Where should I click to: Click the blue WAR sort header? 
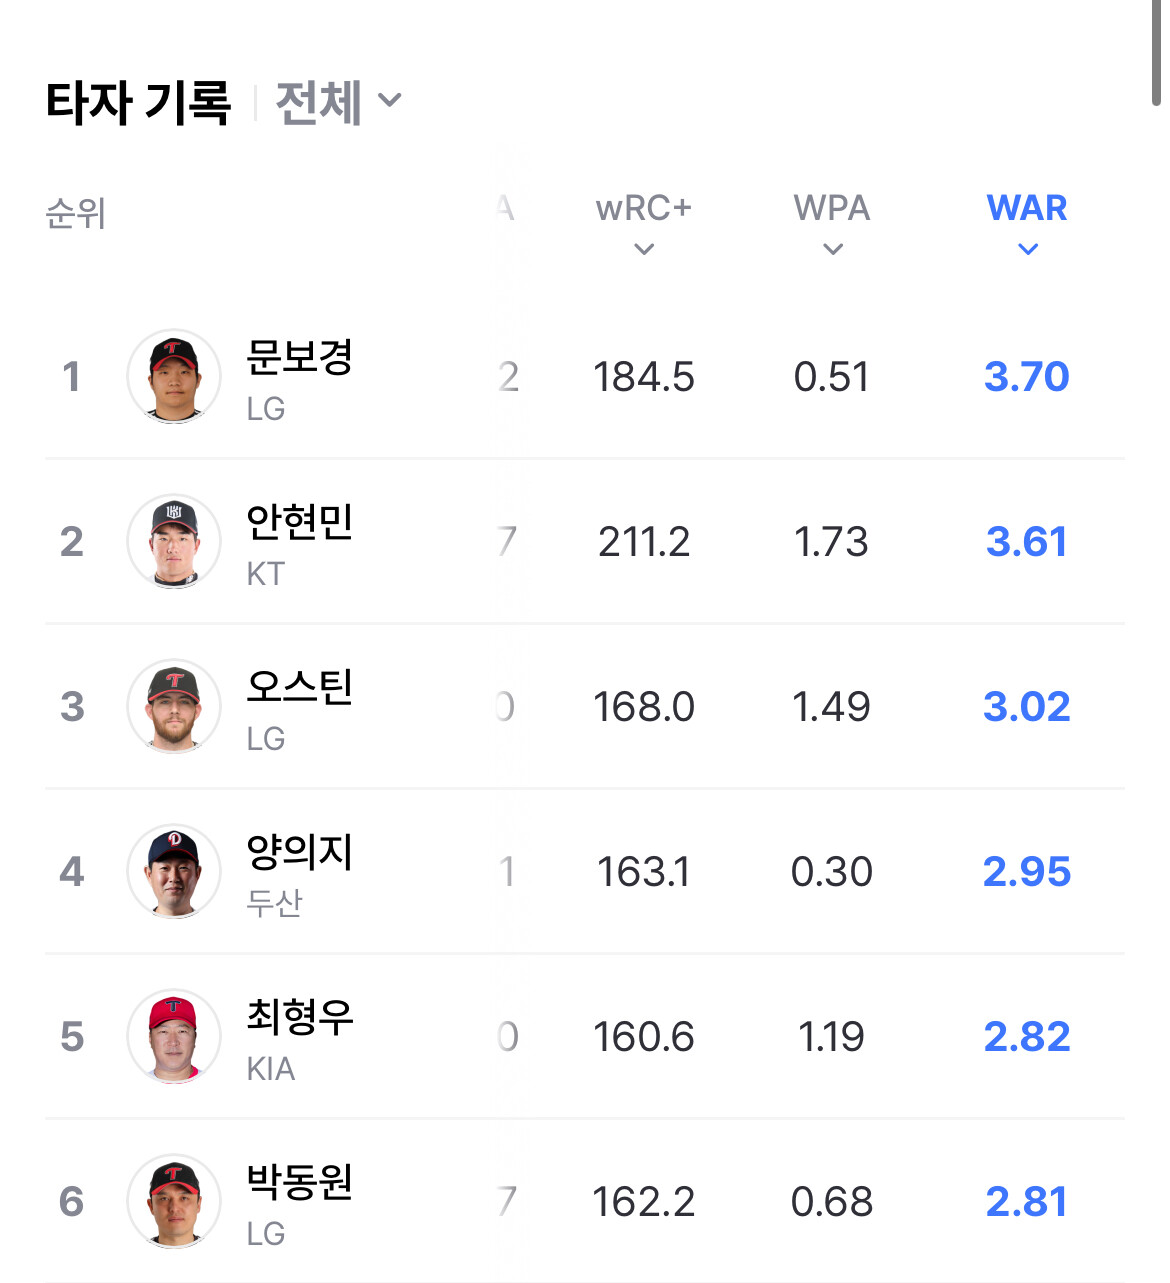click(1027, 224)
